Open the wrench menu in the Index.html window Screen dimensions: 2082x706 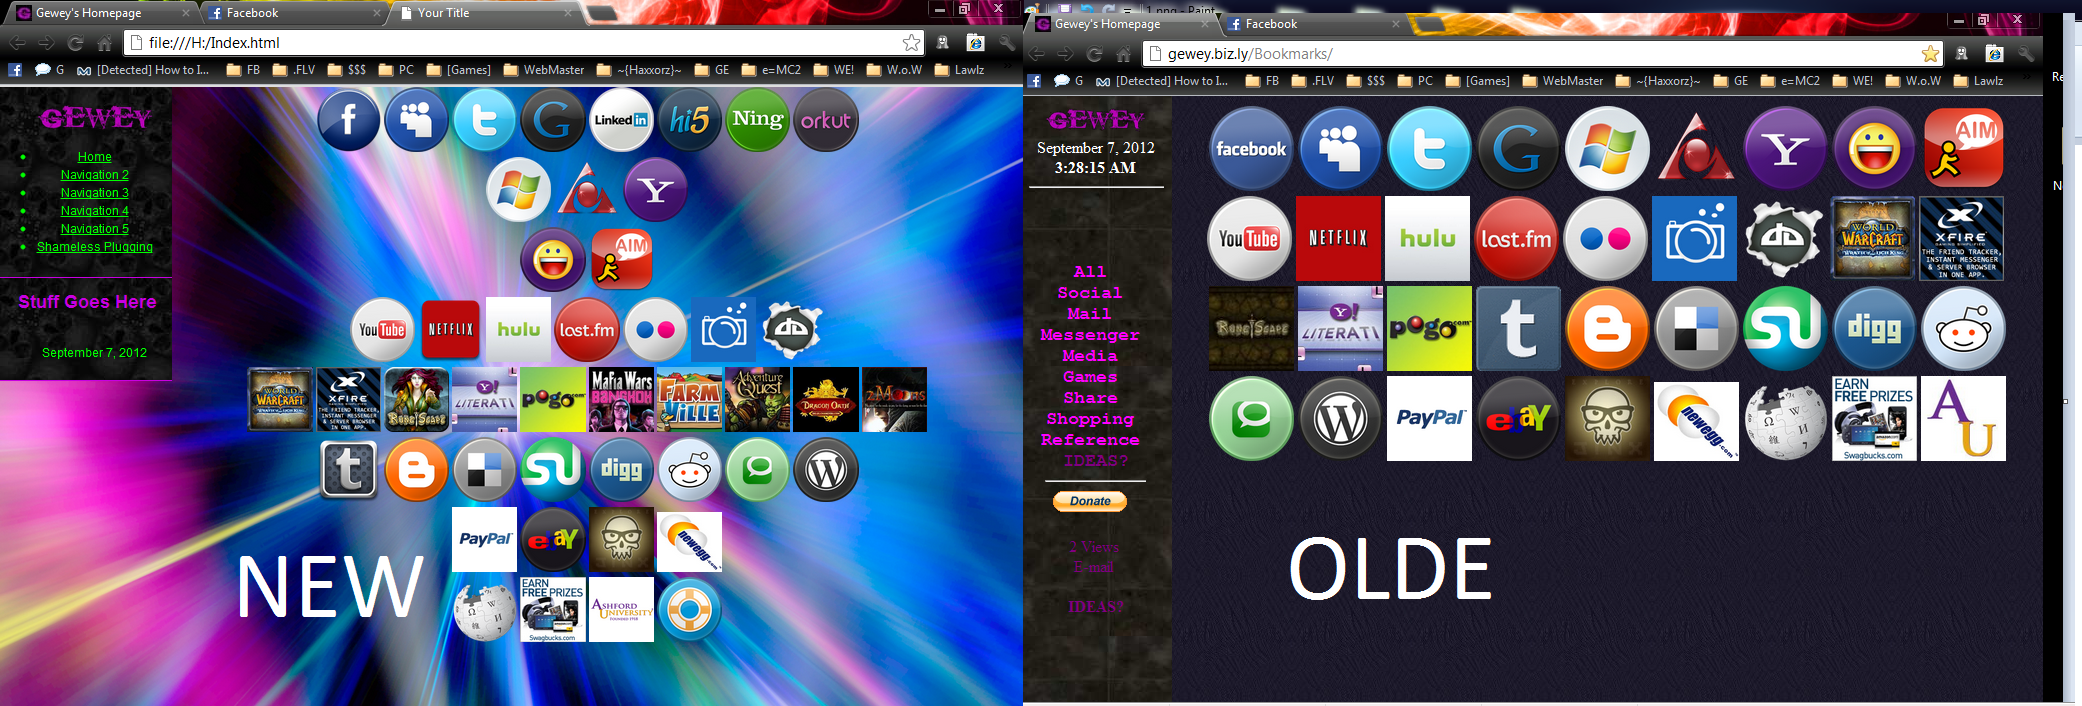point(1007,43)
